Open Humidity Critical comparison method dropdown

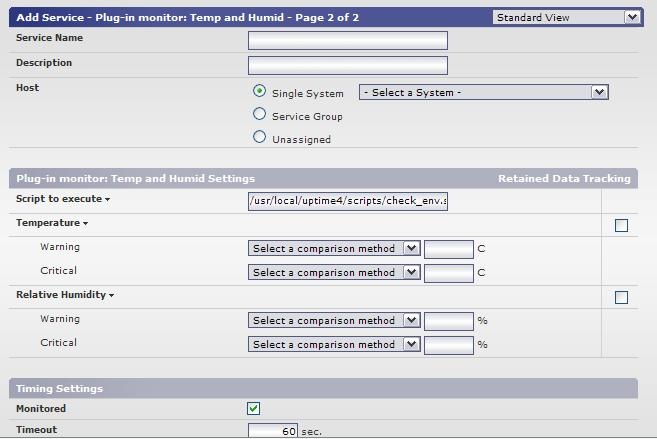(334, 344)
